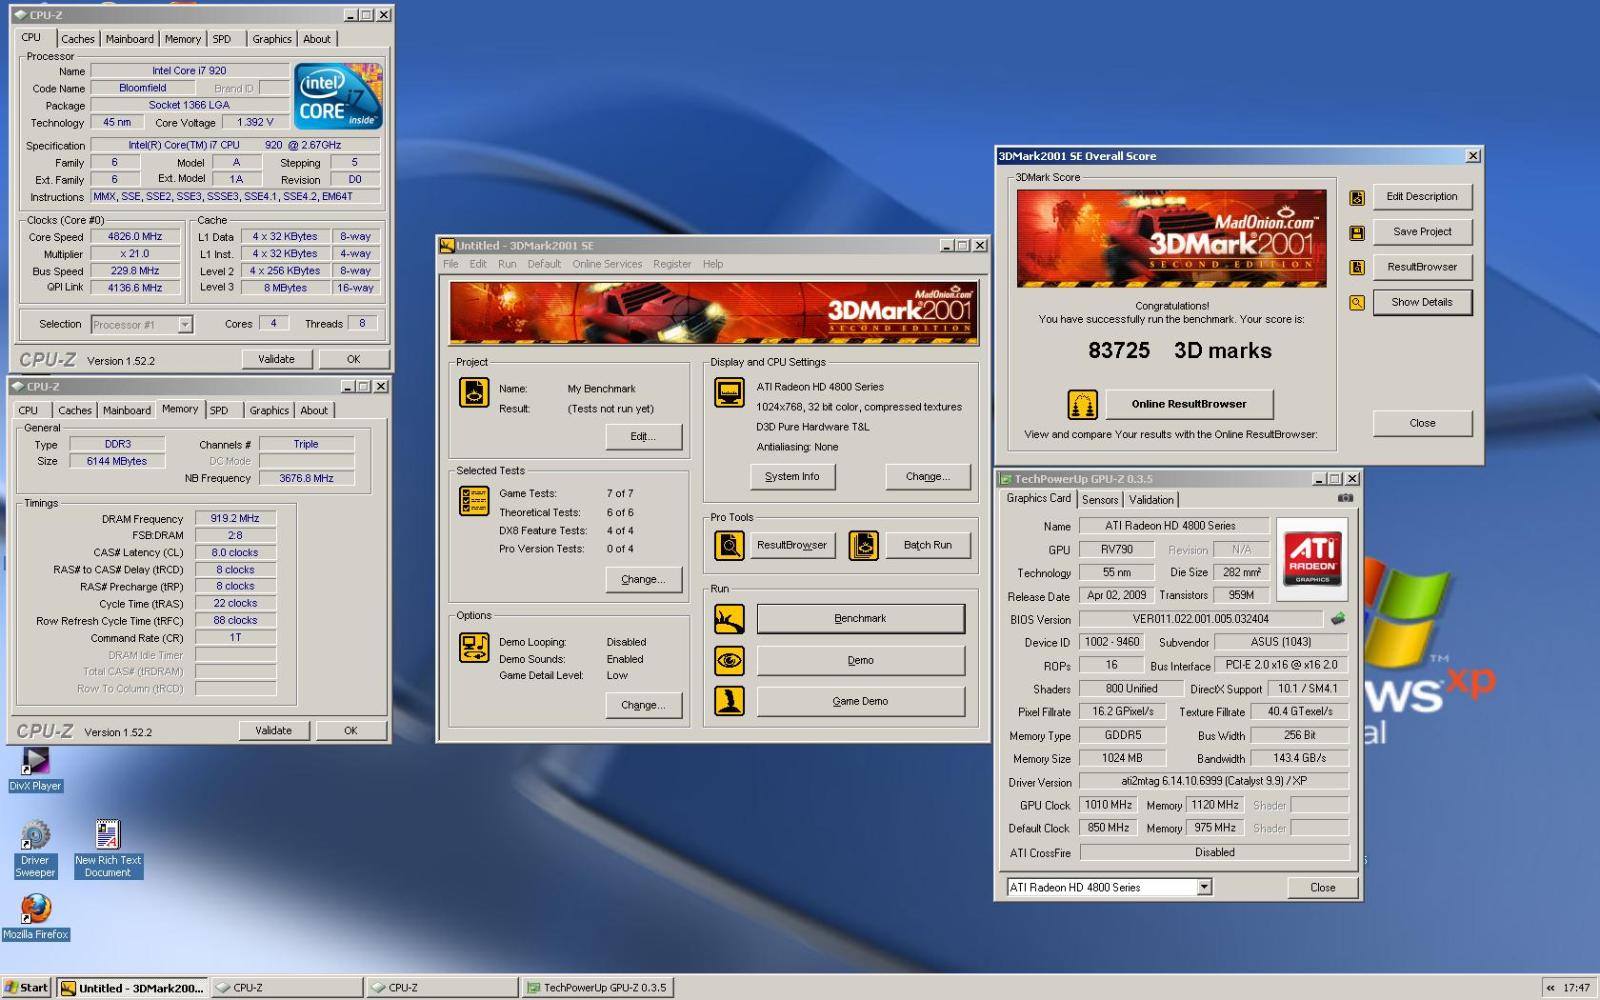Click the GPU-Z screenshot camera icon

tap(1345, 498)
